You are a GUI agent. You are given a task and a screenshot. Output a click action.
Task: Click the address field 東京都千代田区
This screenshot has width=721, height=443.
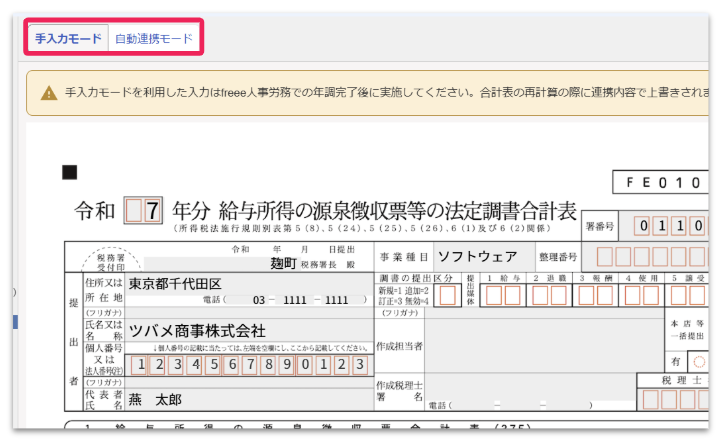[x=249, y=284]
